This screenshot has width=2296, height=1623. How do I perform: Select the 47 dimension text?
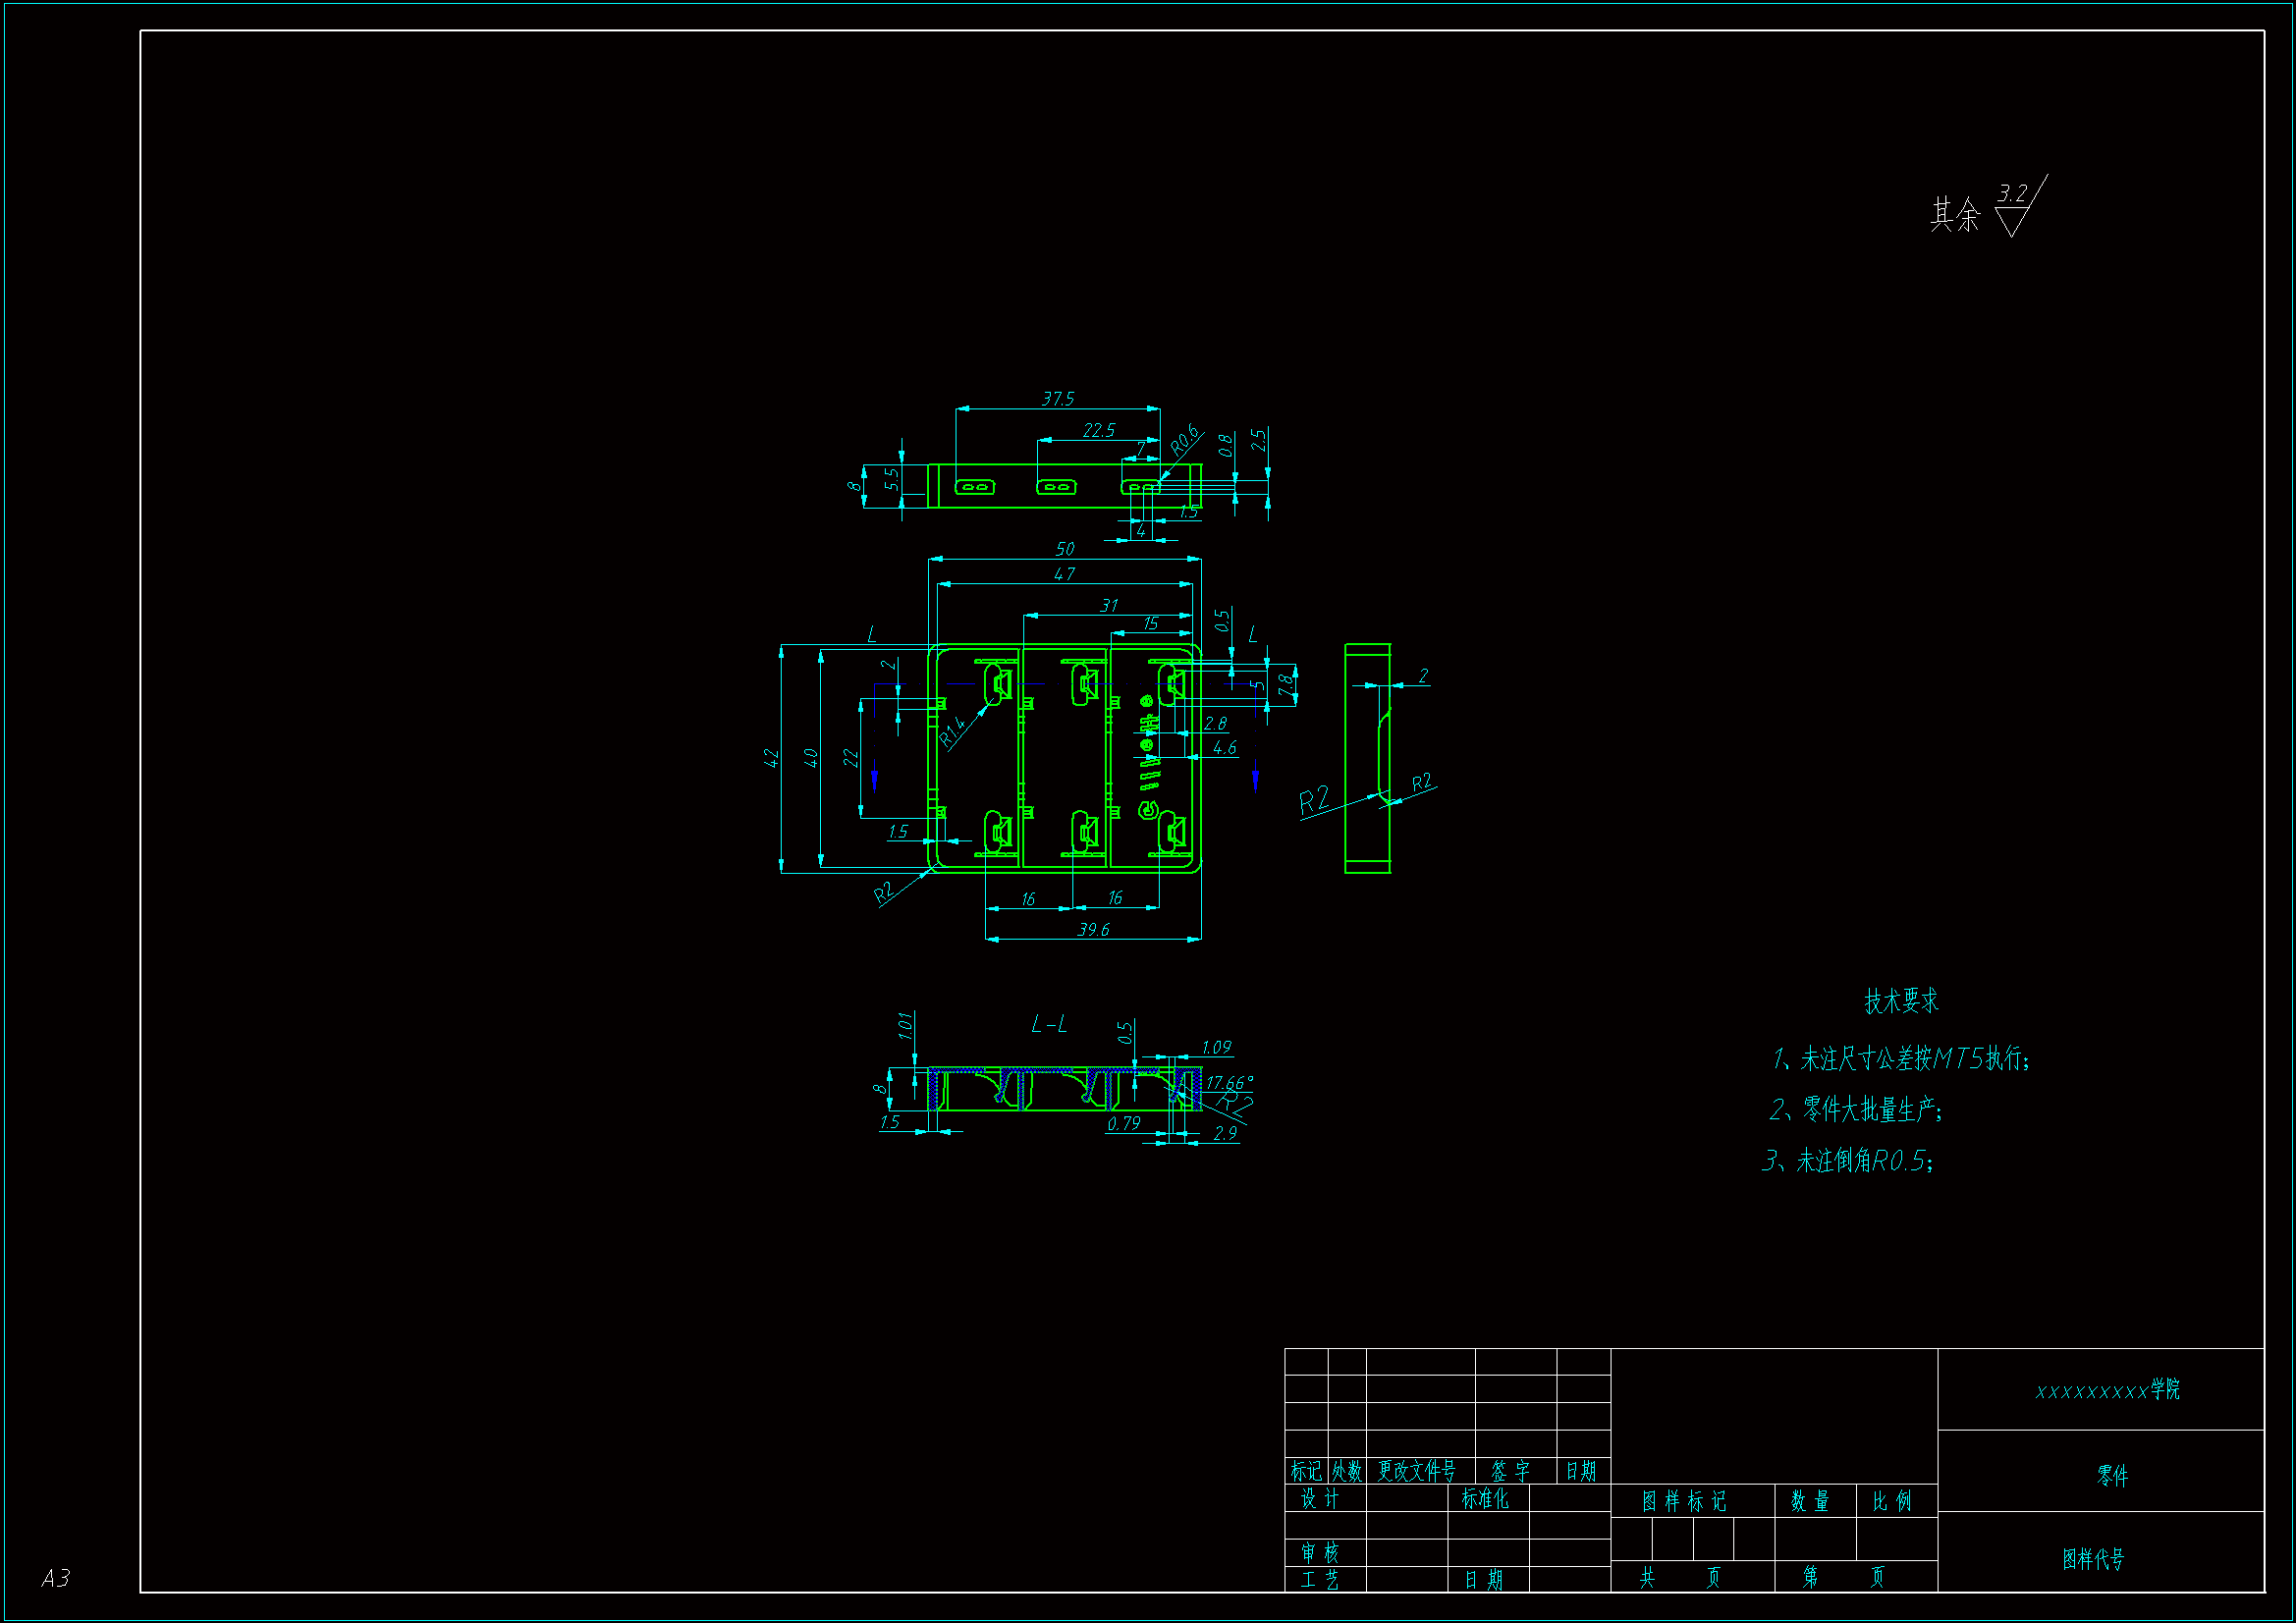(x=1063, y=575)
